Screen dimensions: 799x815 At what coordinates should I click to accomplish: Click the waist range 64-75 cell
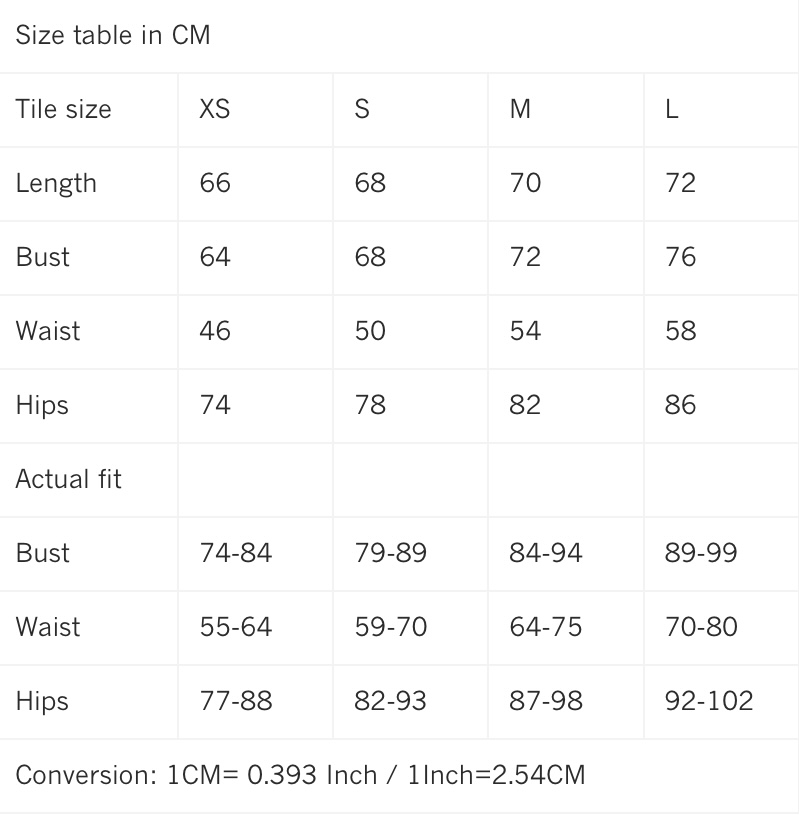click(546, 627)
